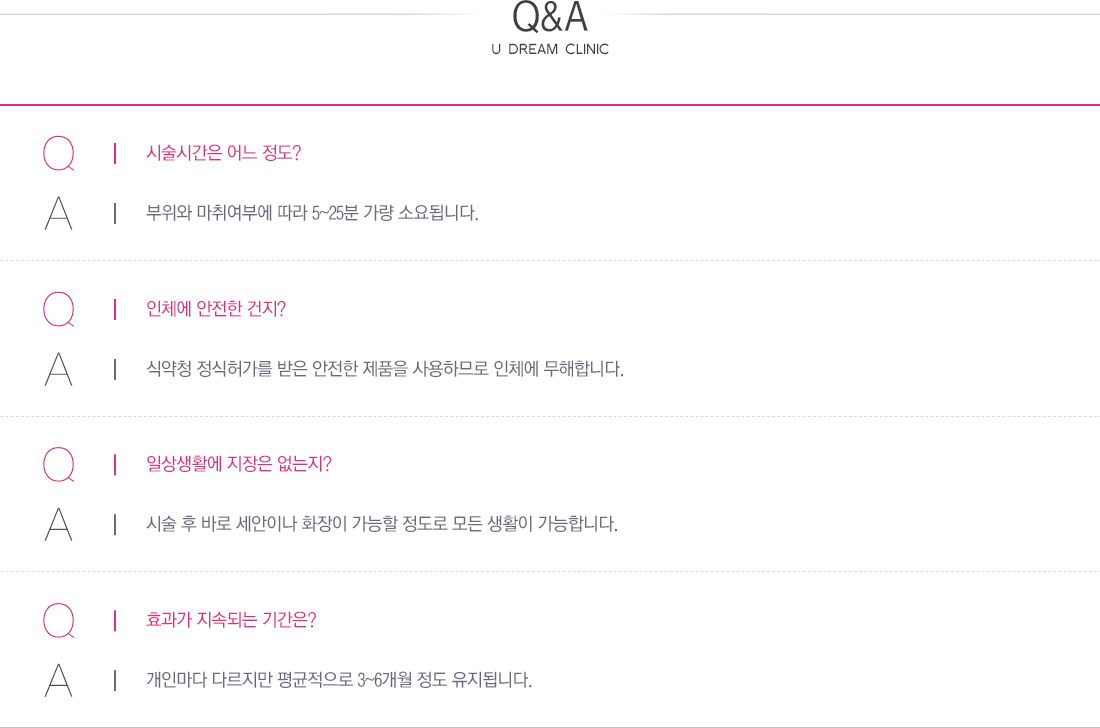
Task: Click the pink Q icon beside 시술시간은 어느 정도?
Action: coord(59,154)
